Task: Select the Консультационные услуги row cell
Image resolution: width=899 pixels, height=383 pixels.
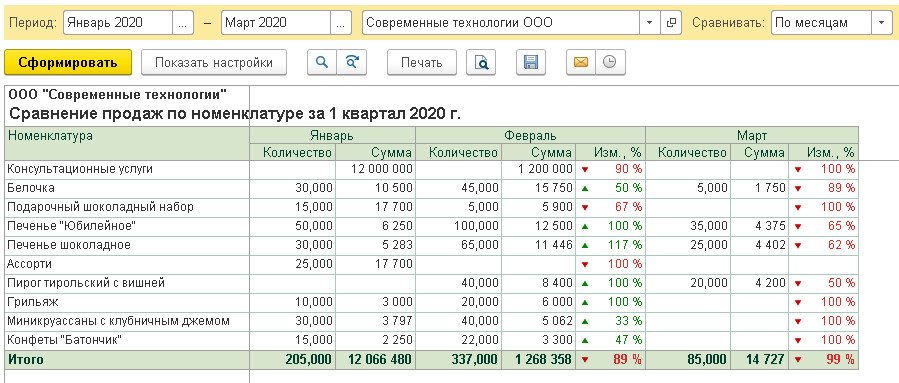Action: coord(127,169)
